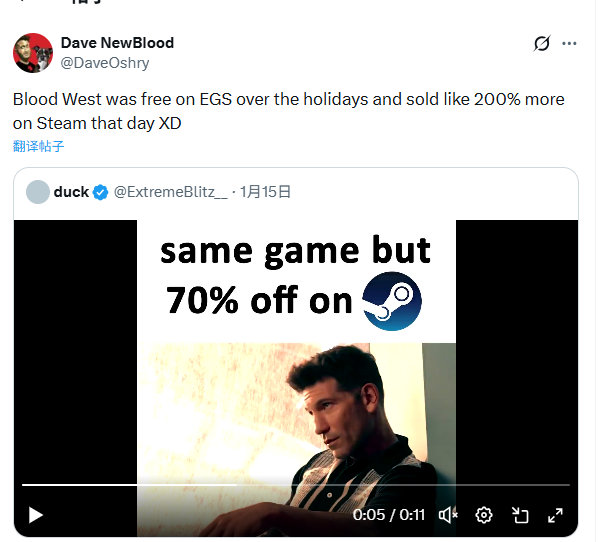
Task: Click the 翻译帖子 translate link
Action: pyautogui.click(x=38, y=146)
